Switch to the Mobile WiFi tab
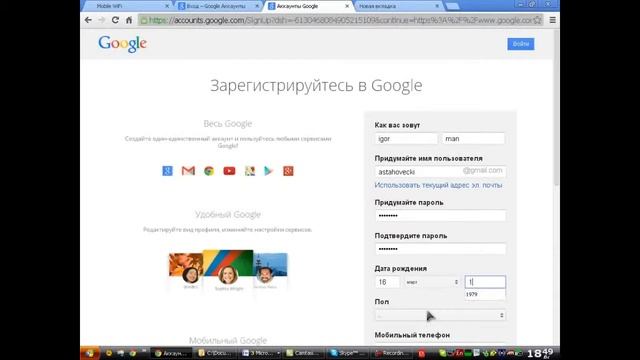Image resolution: width=640 pixels, height=360 pixels. [x=127, y=6]
